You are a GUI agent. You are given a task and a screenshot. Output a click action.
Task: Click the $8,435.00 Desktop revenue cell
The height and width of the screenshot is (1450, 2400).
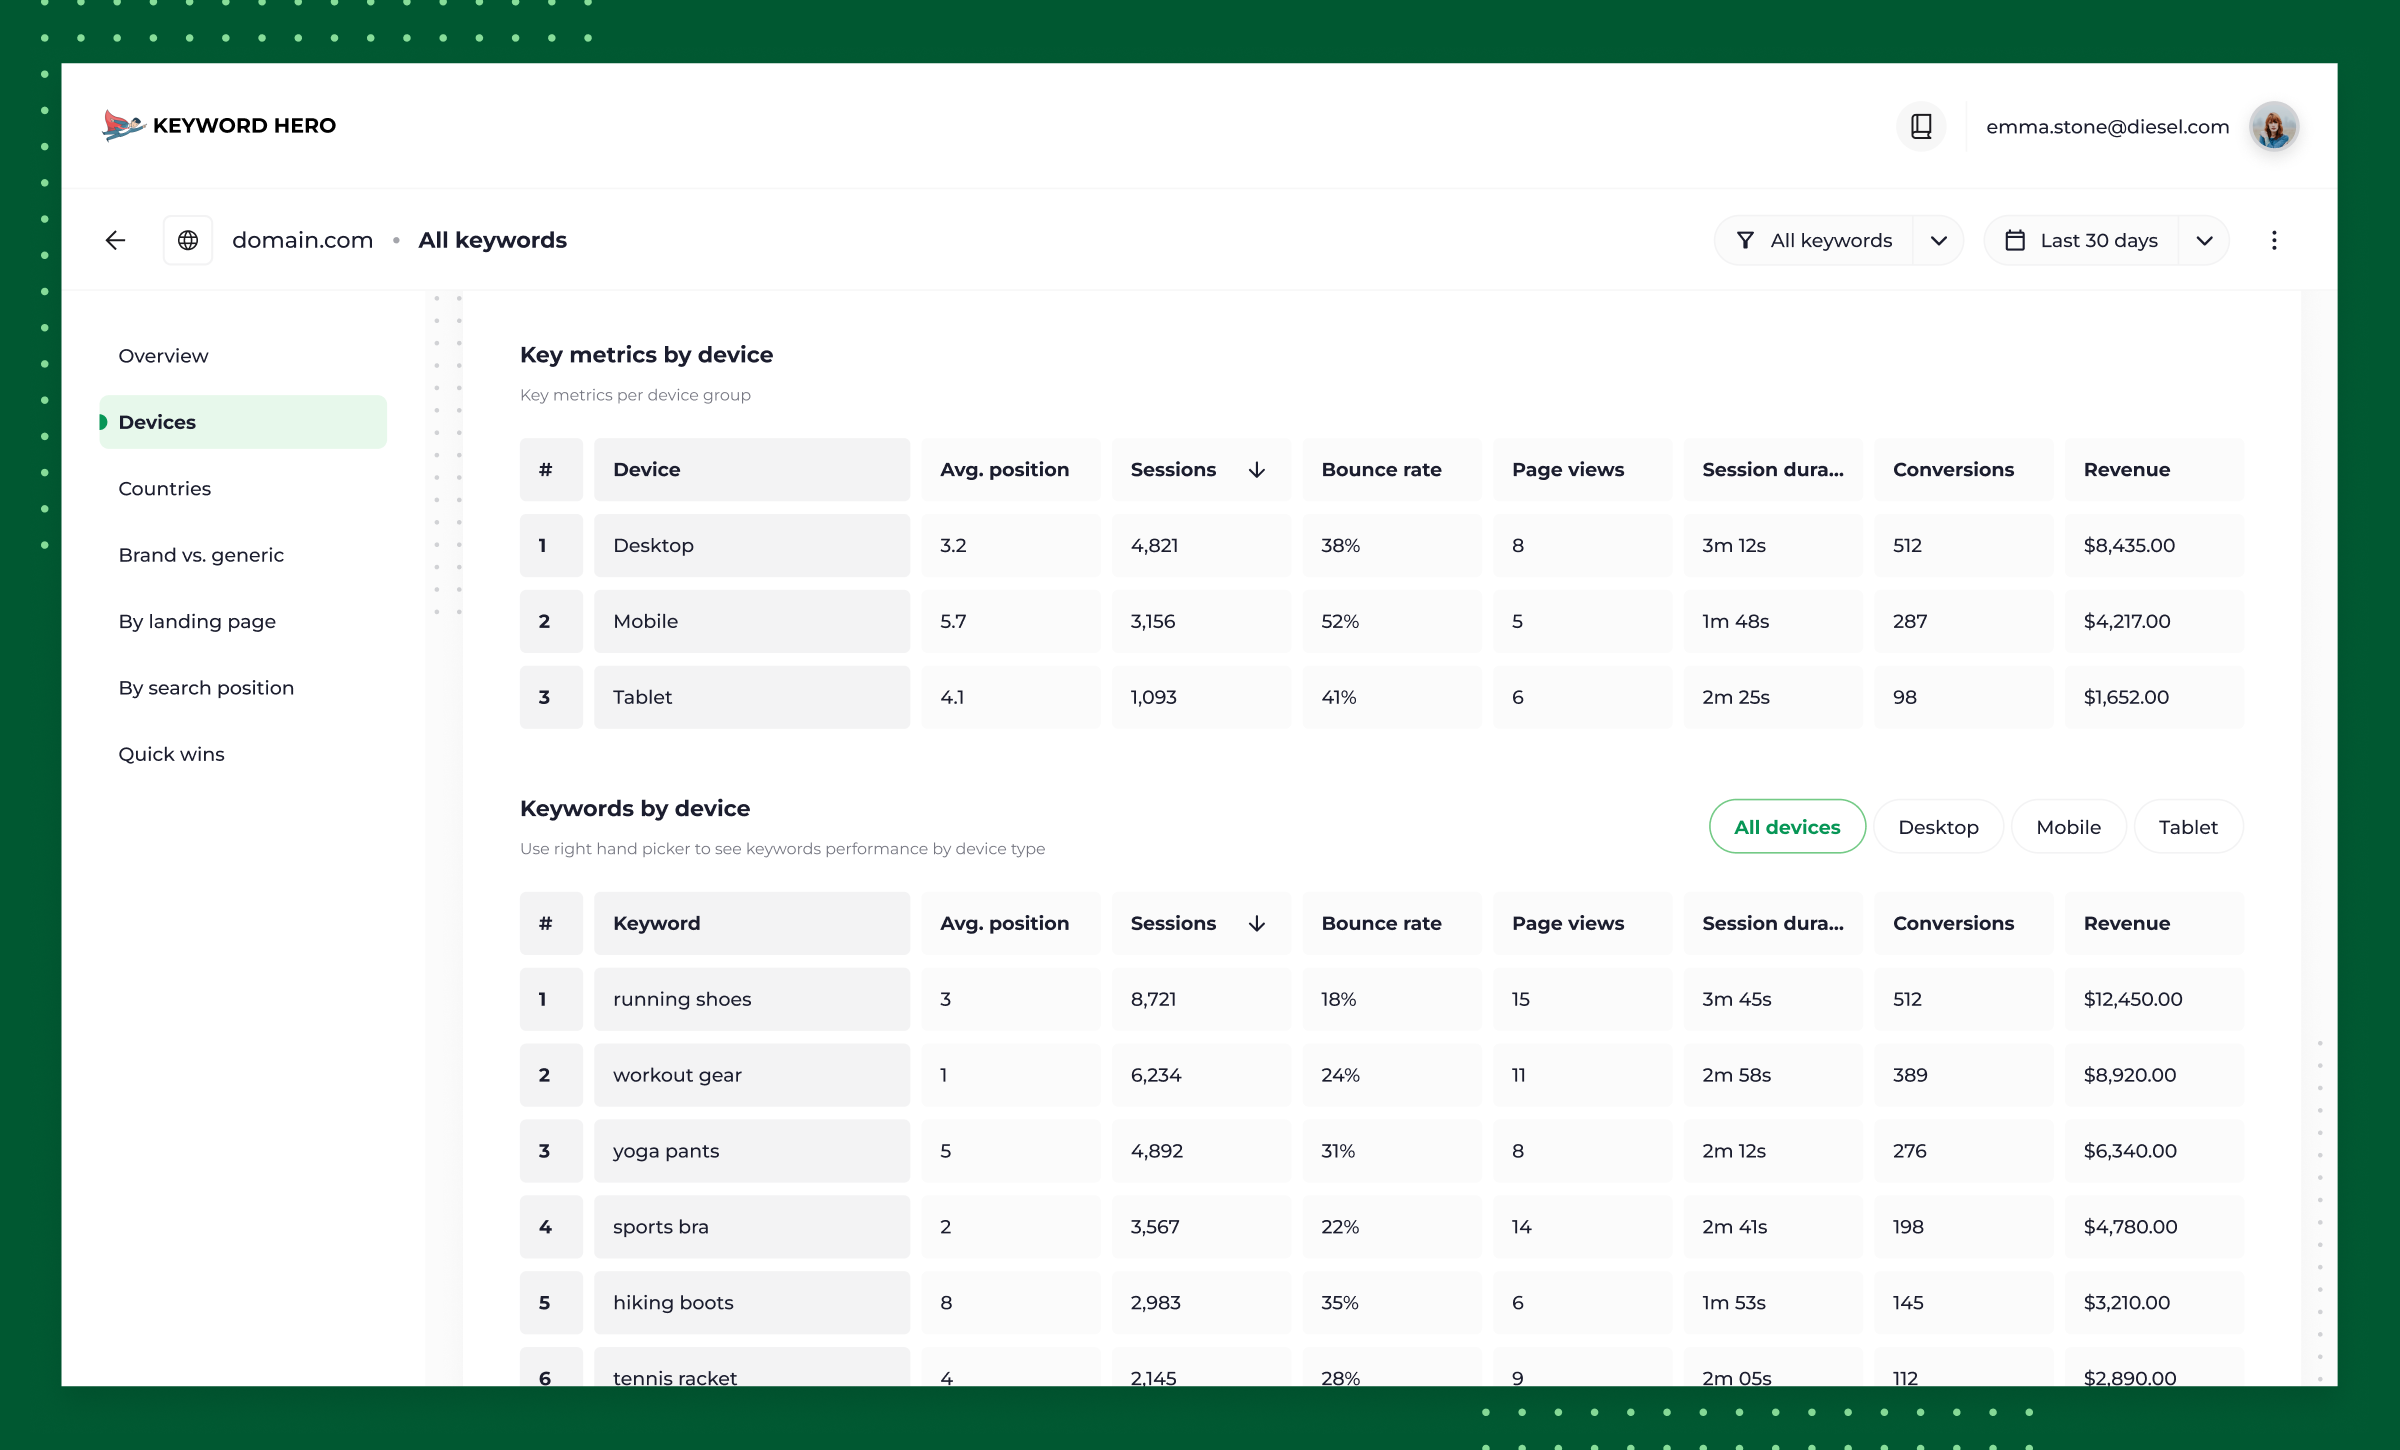2155,546
